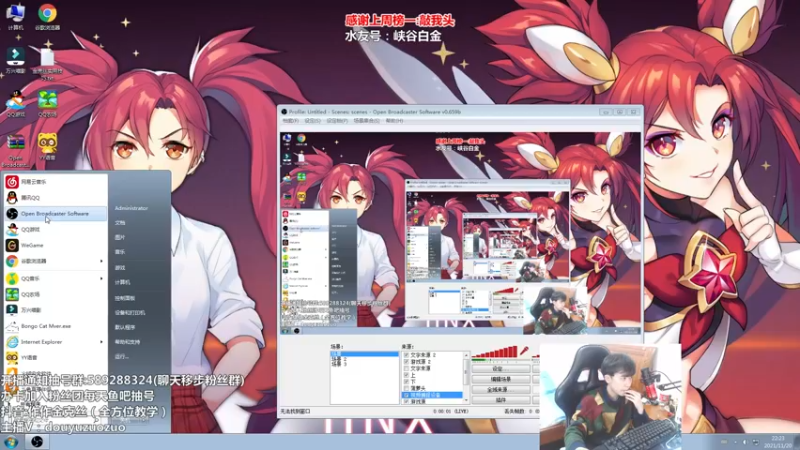
Task: Click the 设定... button in OBS
Action: pos(500,368)
